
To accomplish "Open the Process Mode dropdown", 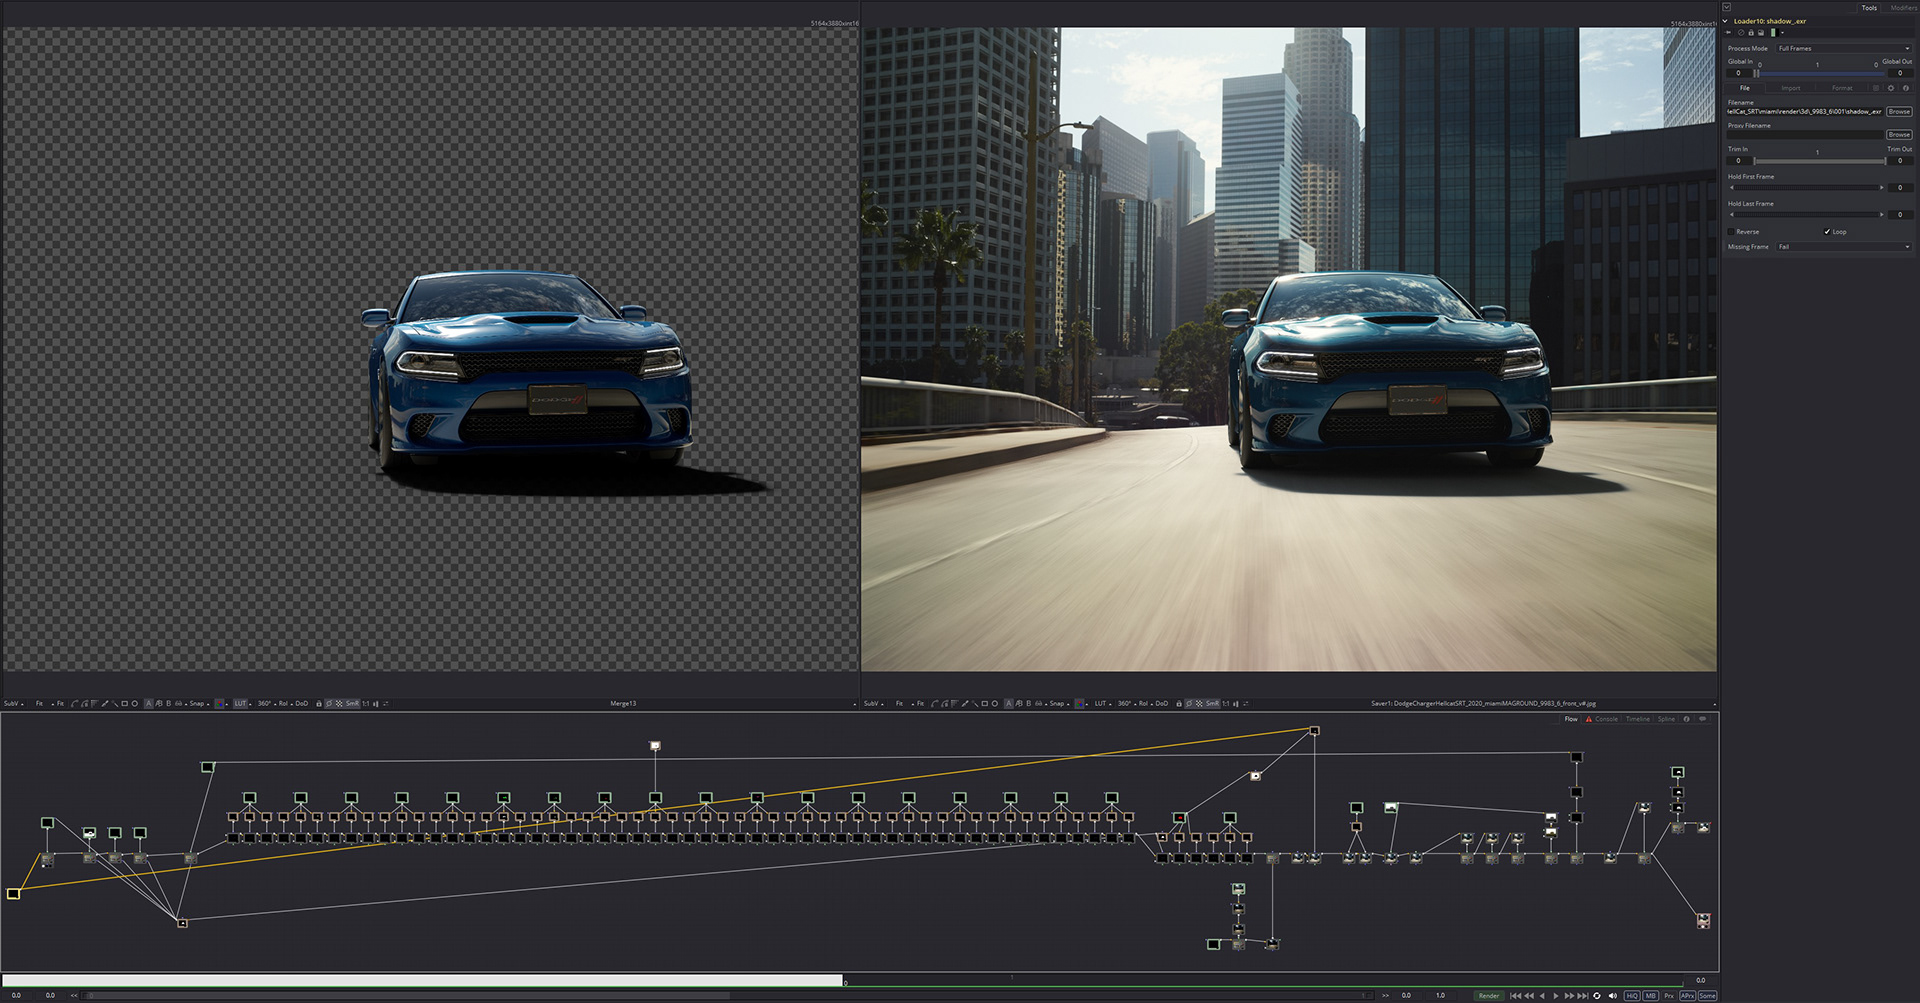I will click(x=1844, y=48).
